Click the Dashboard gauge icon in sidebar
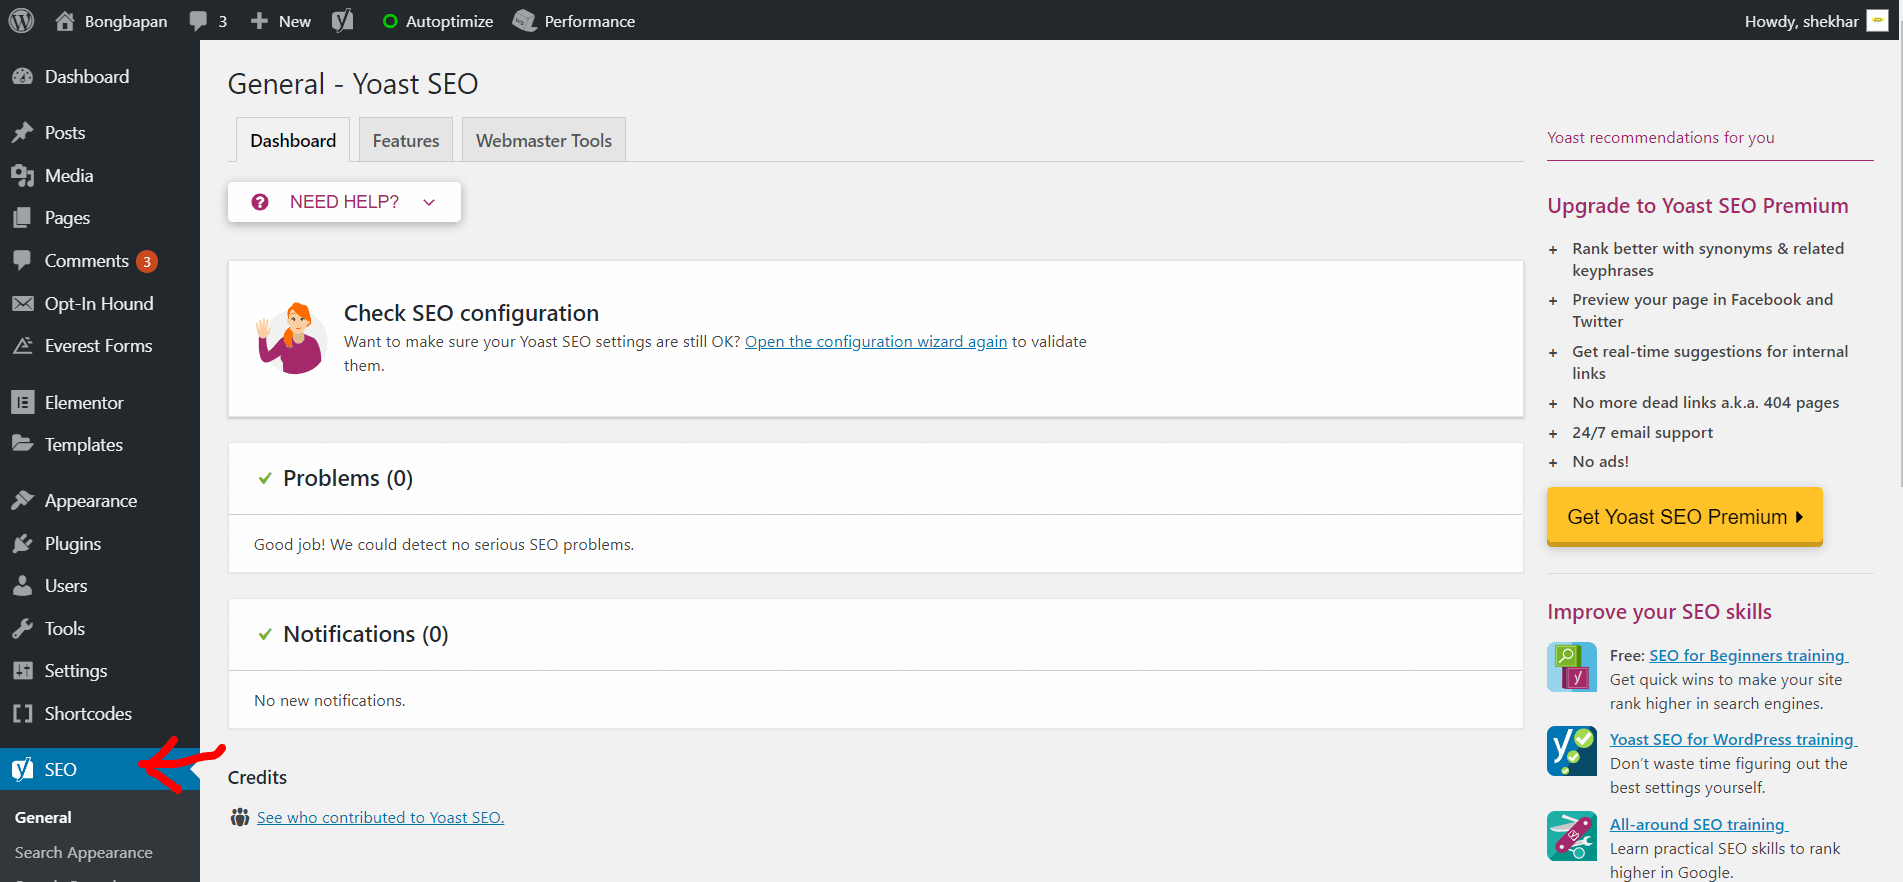The height and width of the screenshot is (882, 1903). 22,77
